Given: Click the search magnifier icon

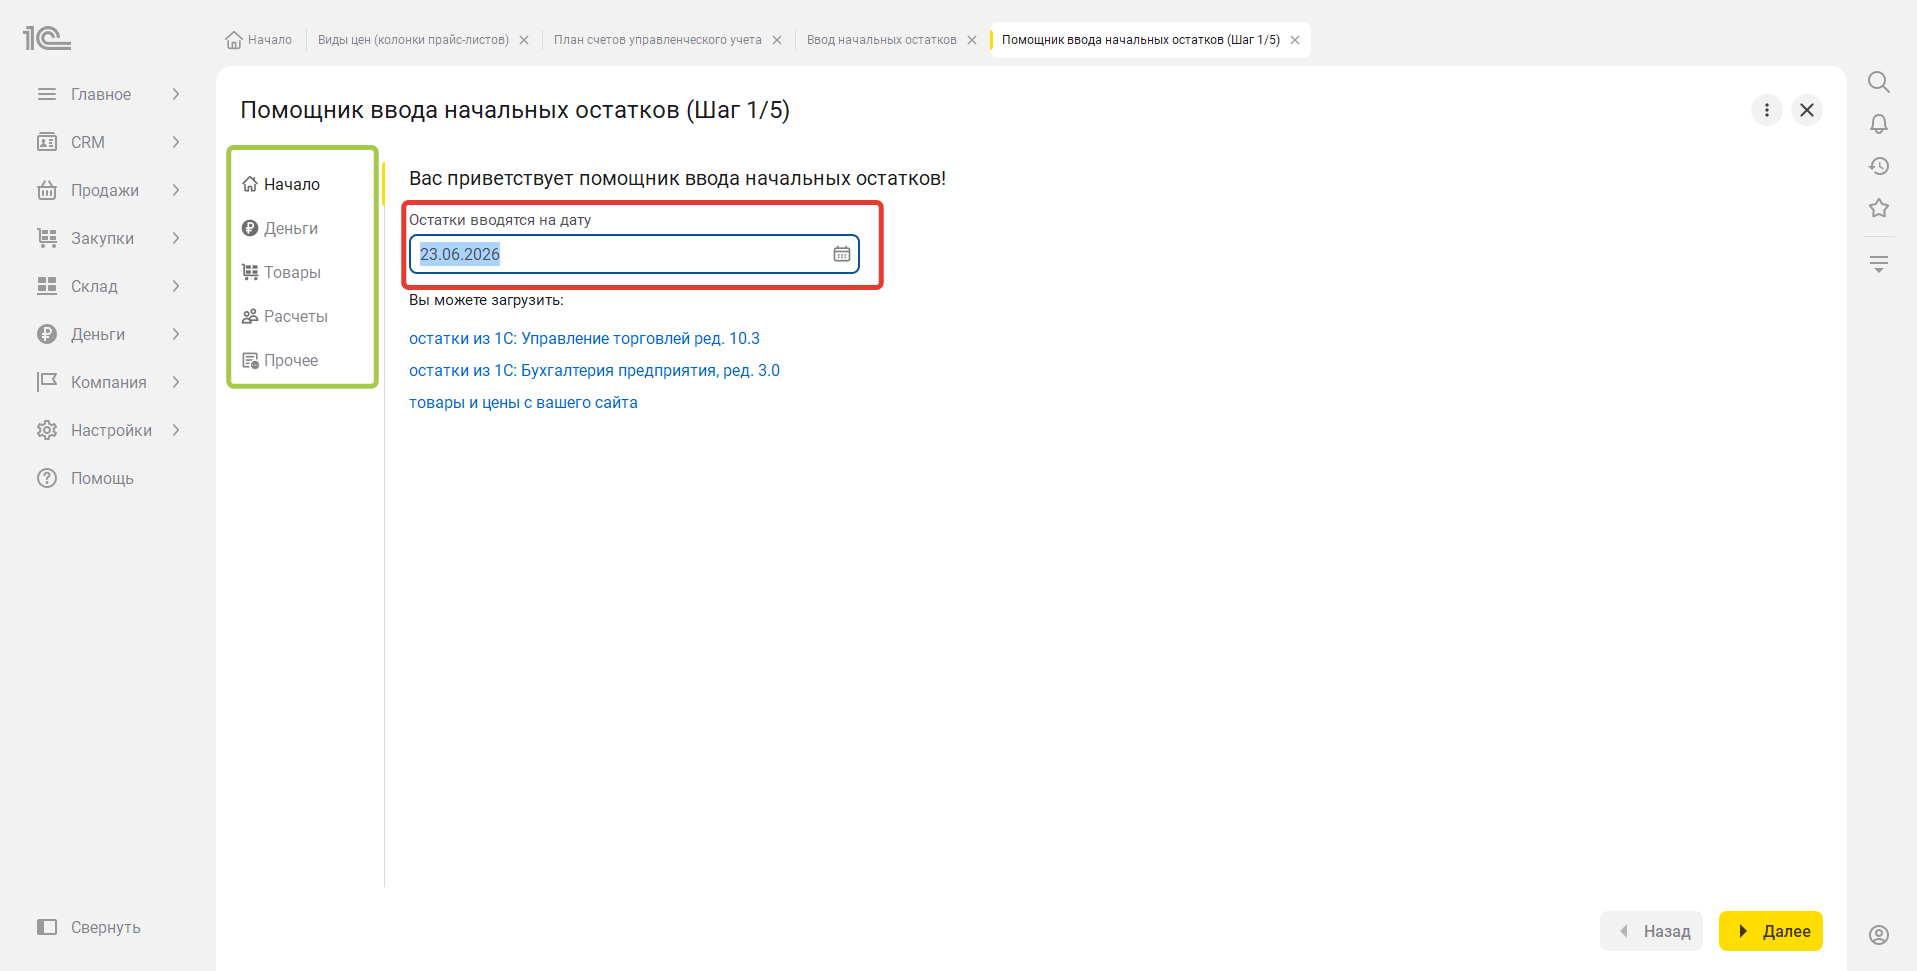Looking at the screenshot, I should (x=1879, y=82).
